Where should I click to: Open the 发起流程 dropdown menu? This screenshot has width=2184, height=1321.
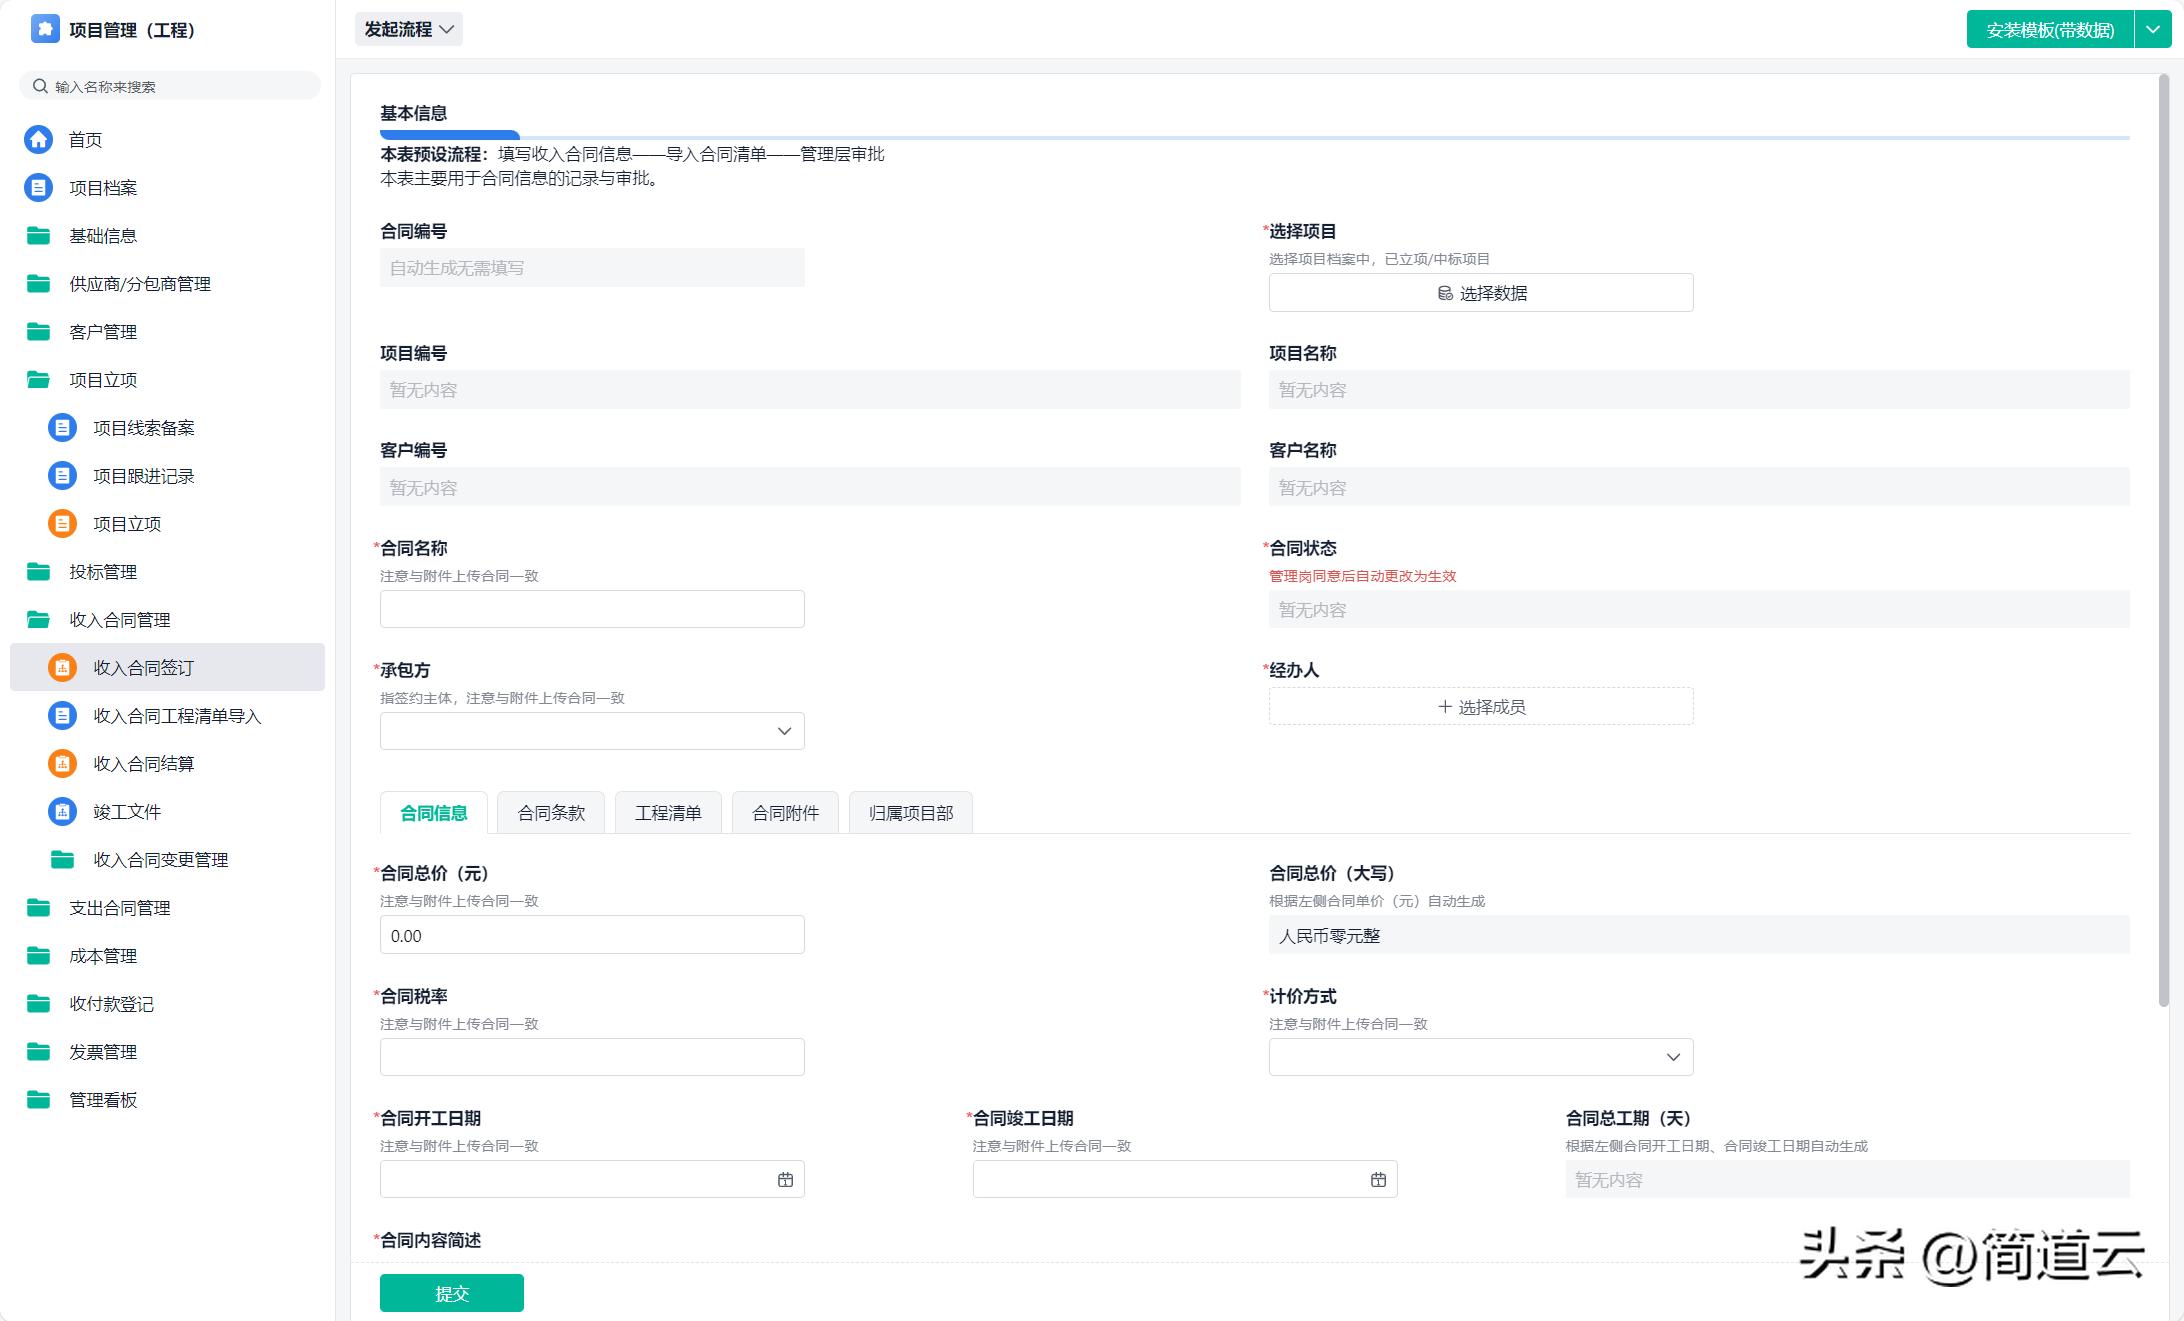click(x=408, y=30)
